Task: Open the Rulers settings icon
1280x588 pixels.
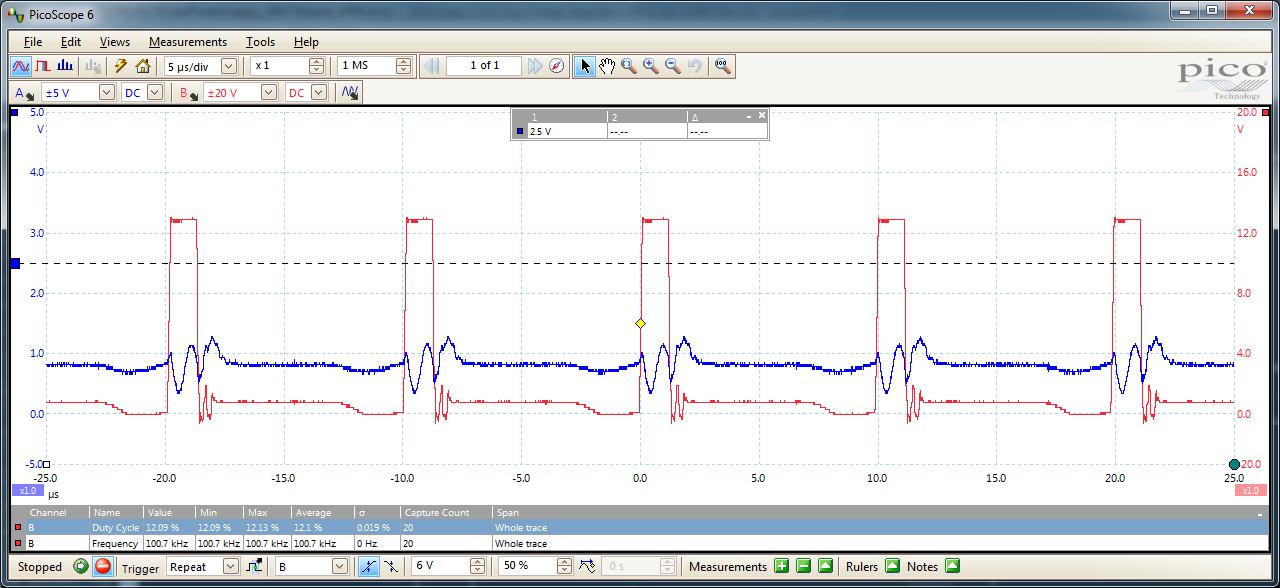Action: click(x=892, y=566)
